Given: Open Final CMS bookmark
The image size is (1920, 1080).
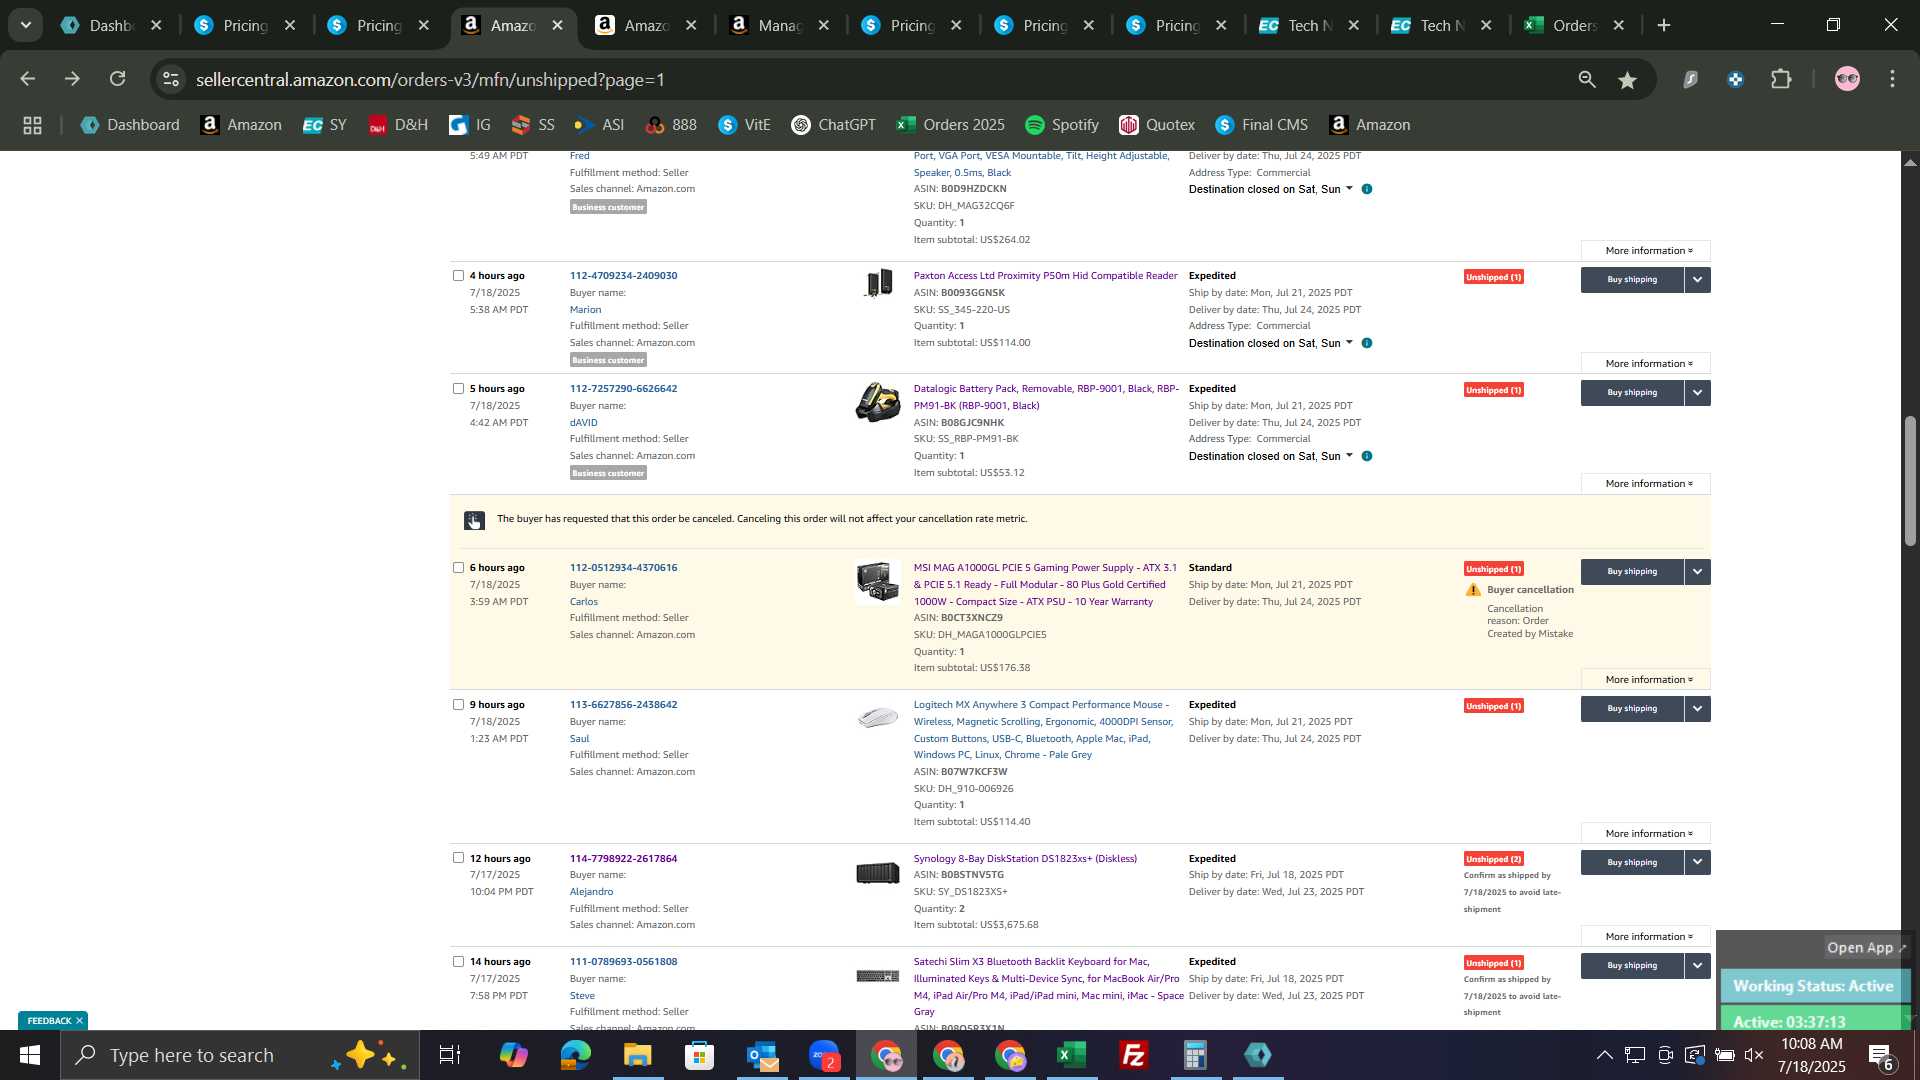Looking at the screenshot, I should click(x=1262, y=125).
